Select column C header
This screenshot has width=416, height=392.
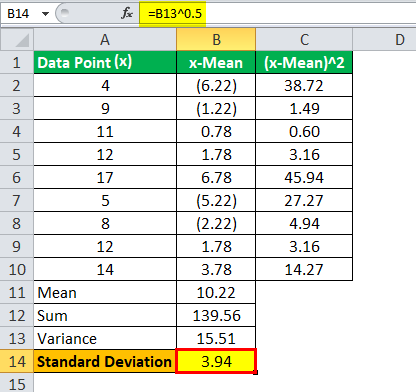(x=304, y=40)
